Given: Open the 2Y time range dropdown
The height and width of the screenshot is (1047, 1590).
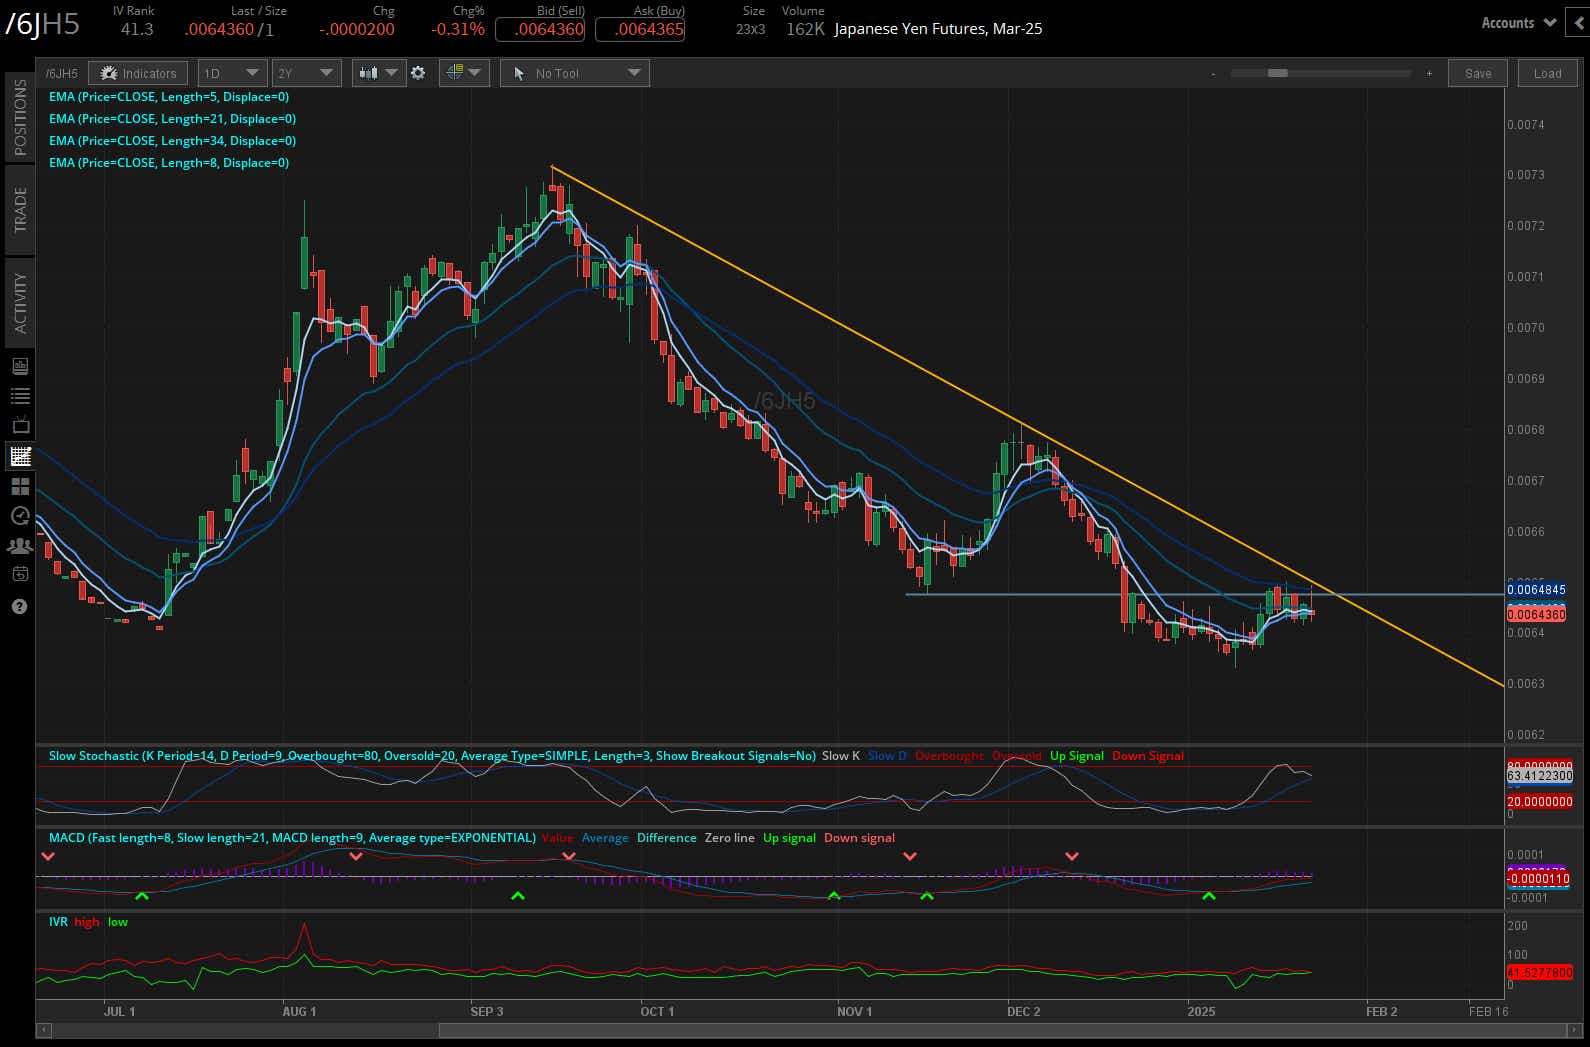Looking at the screenshot, I should [x=306, y=73].
